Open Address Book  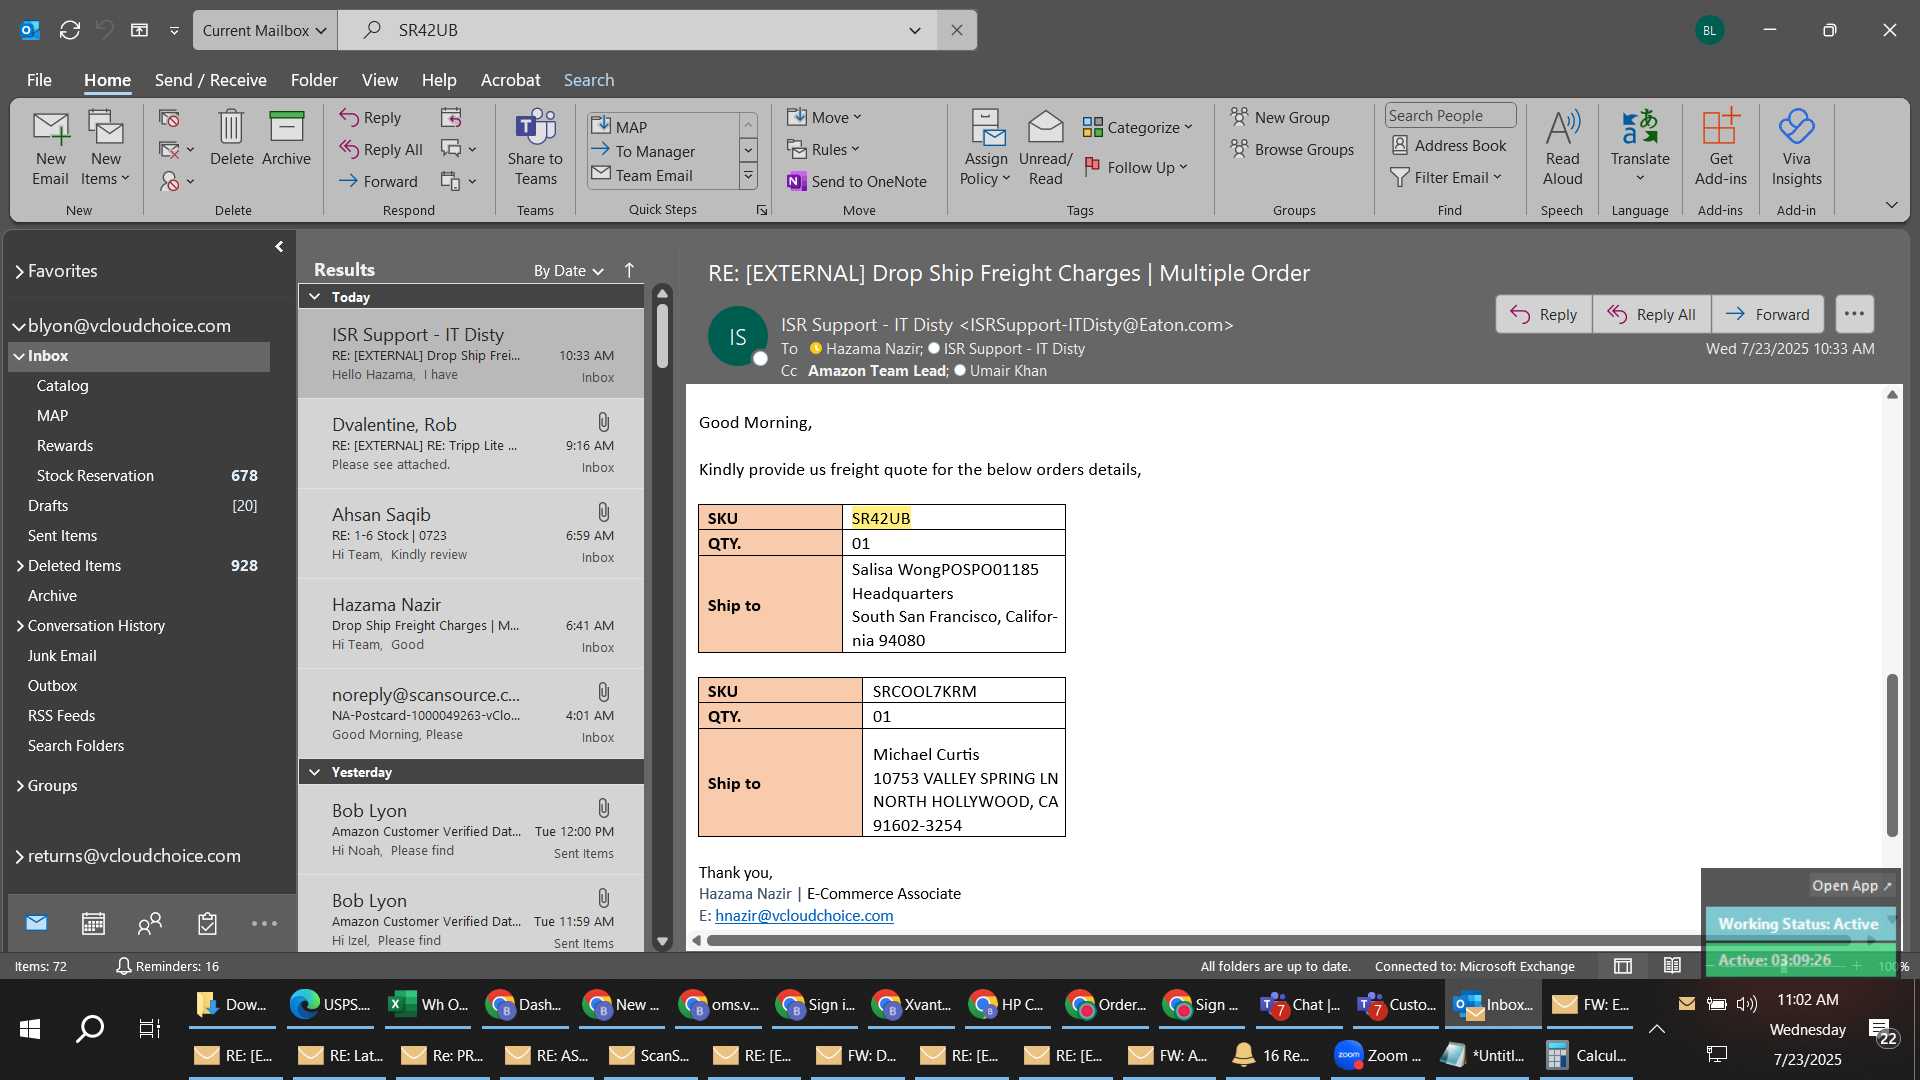coord(1449,146)
